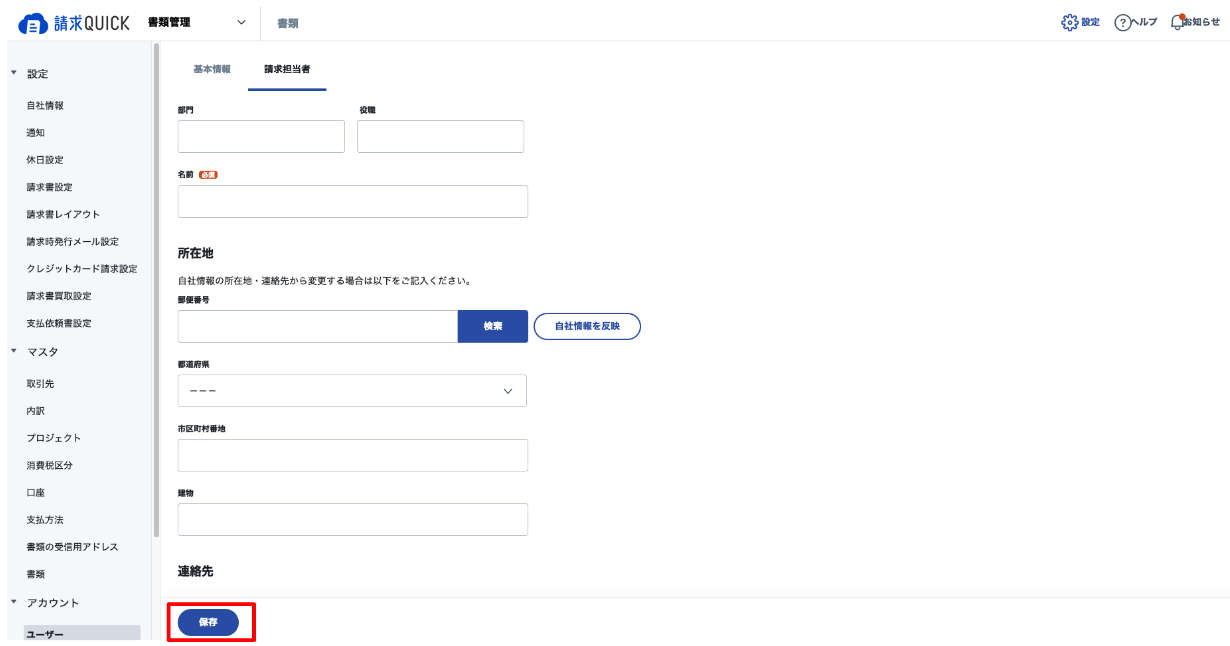Screen dimensions: 1230x646
Task: Open 取引先 in the sidebar
Action: tap(40, 384)
